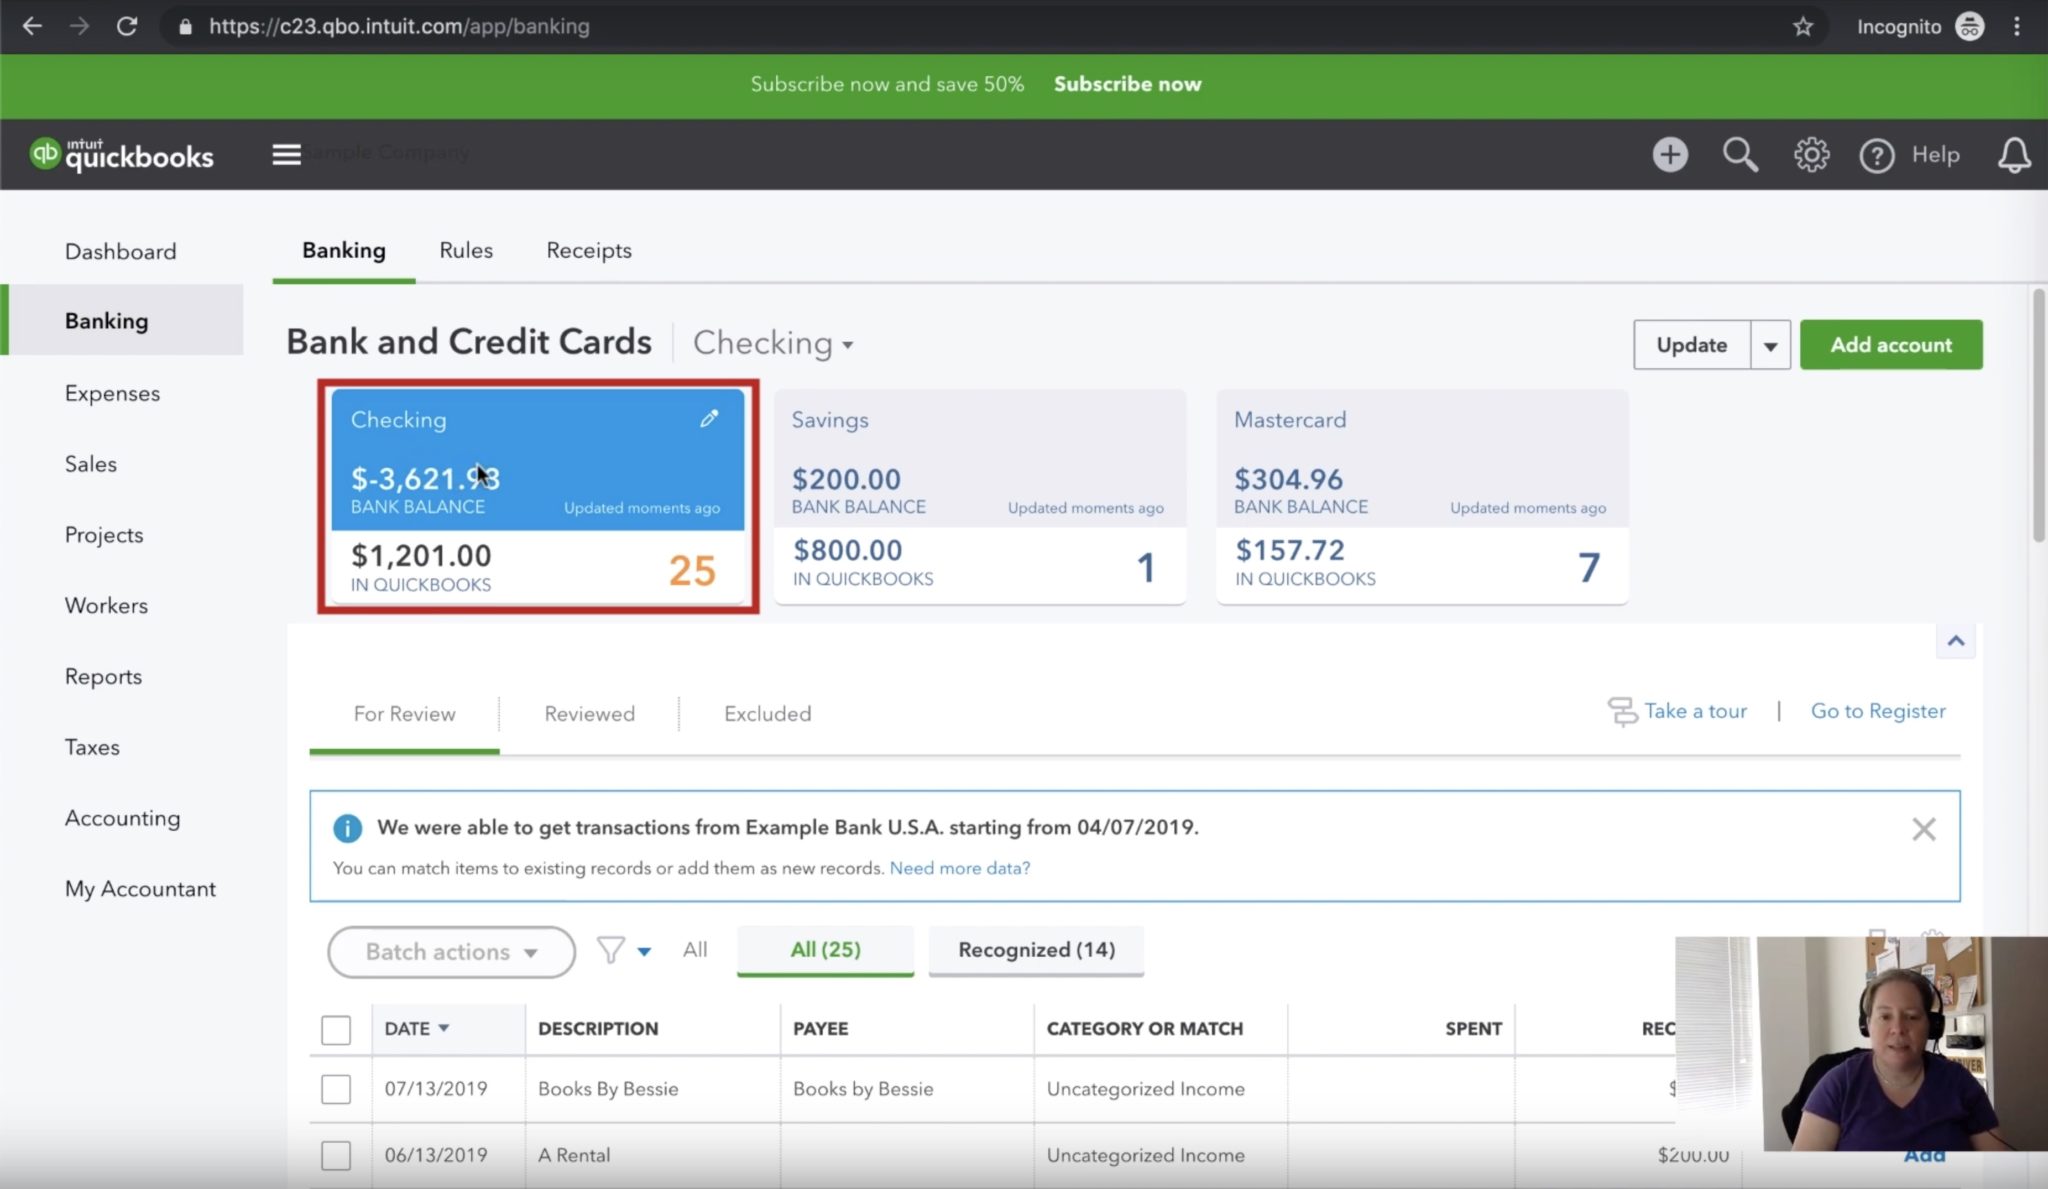Viewport: 2048px width, 1189px height.
Task: Switch to the Banking tab
Action: (343, 250)
